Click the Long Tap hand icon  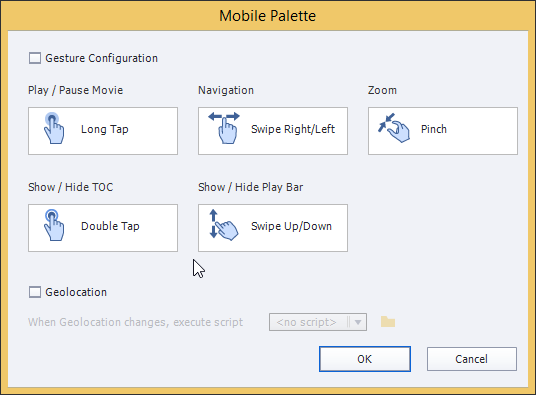point(54,128)
